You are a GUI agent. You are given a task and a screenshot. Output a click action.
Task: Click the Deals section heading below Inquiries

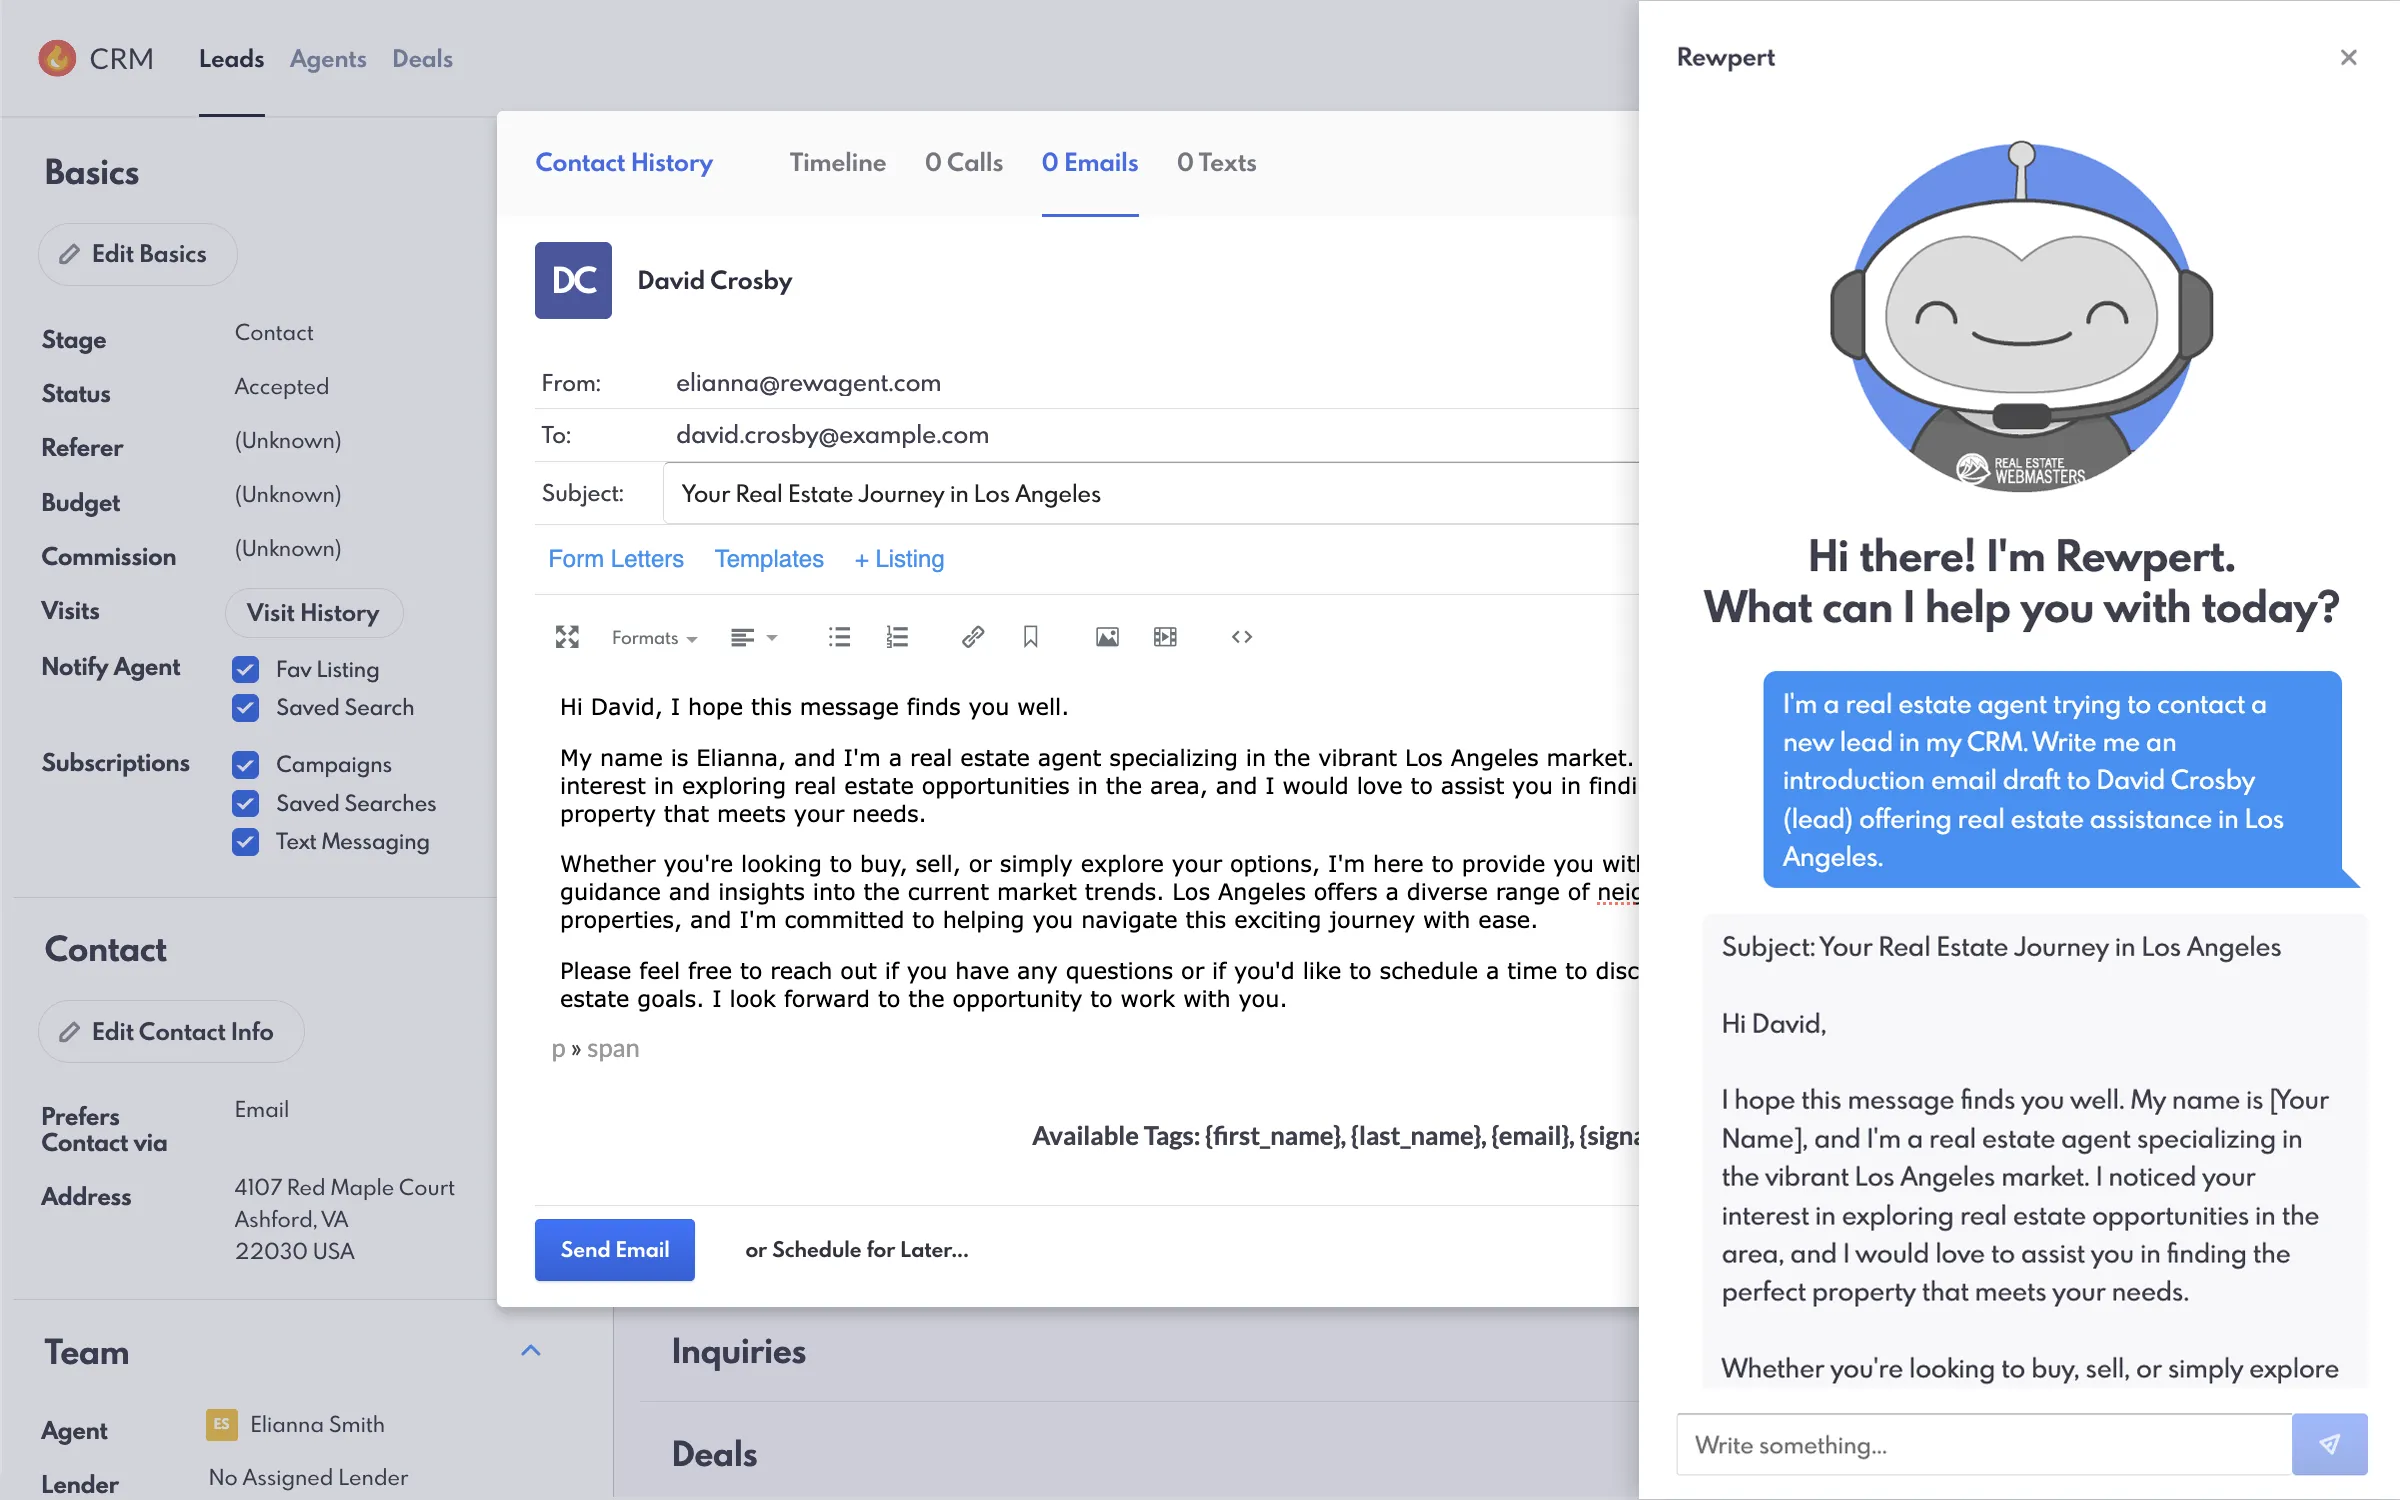coord(714,1454)
